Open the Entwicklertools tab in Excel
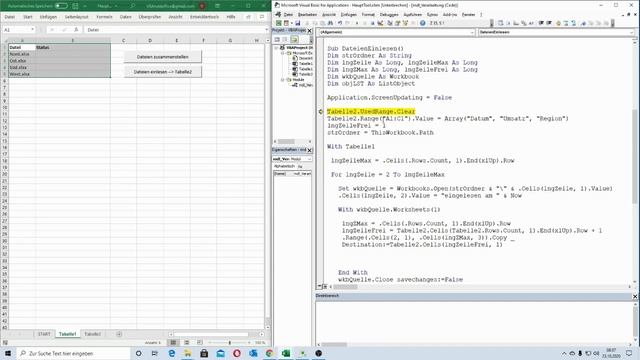640x360 pixels. 204,17
